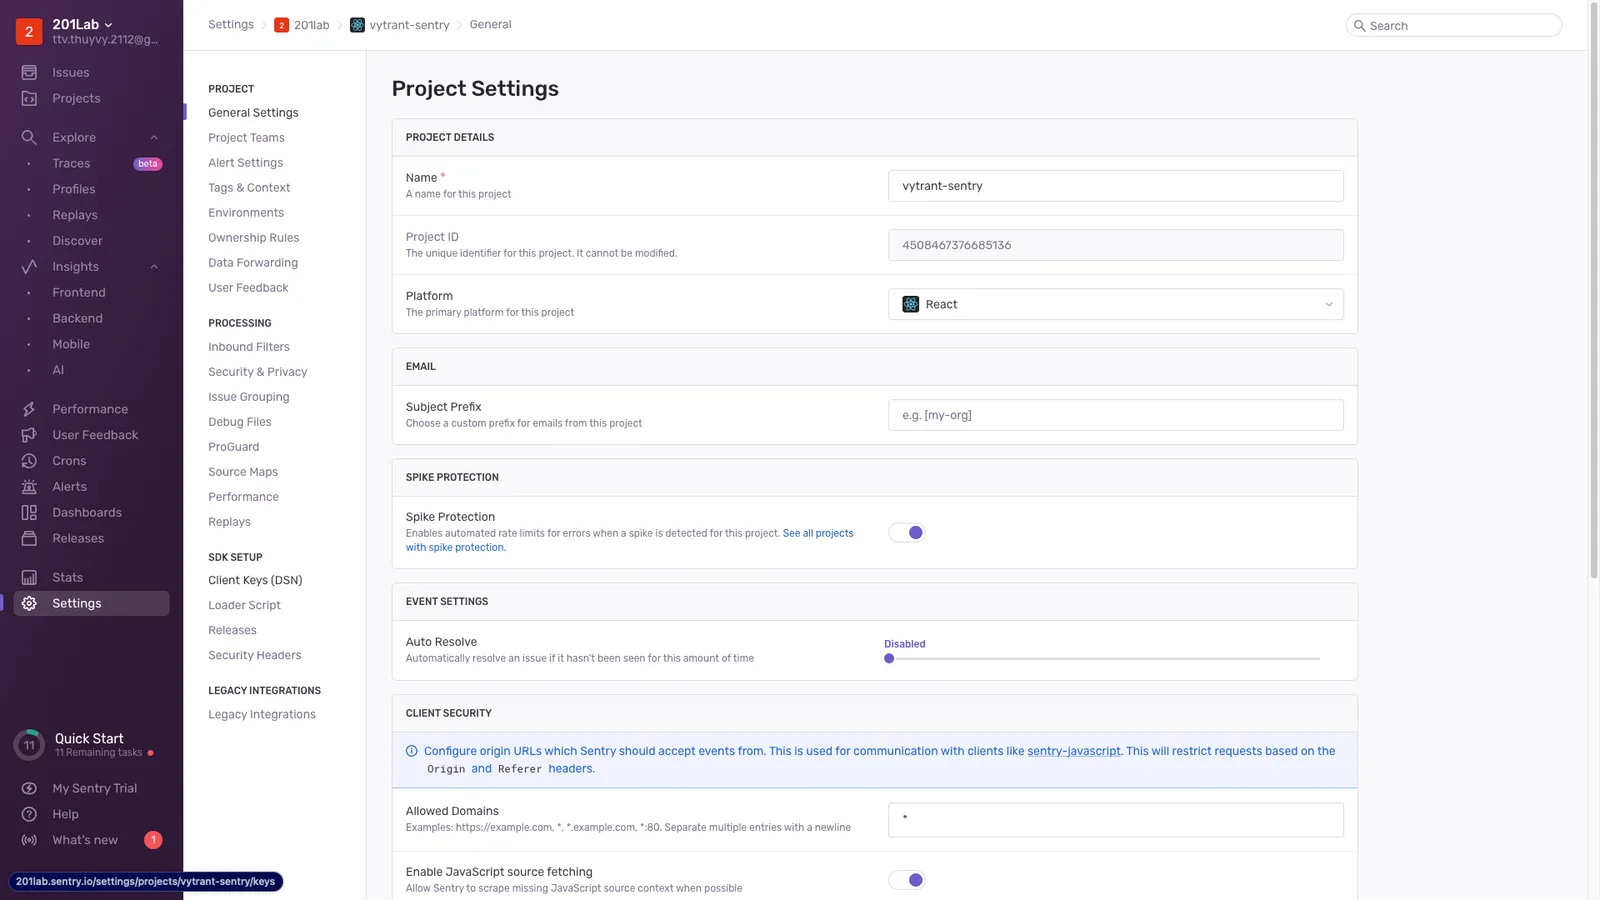This screenshot has height=900, width=1600.
Task: Click the info icon in Client Security
Action: click(411, 751)
